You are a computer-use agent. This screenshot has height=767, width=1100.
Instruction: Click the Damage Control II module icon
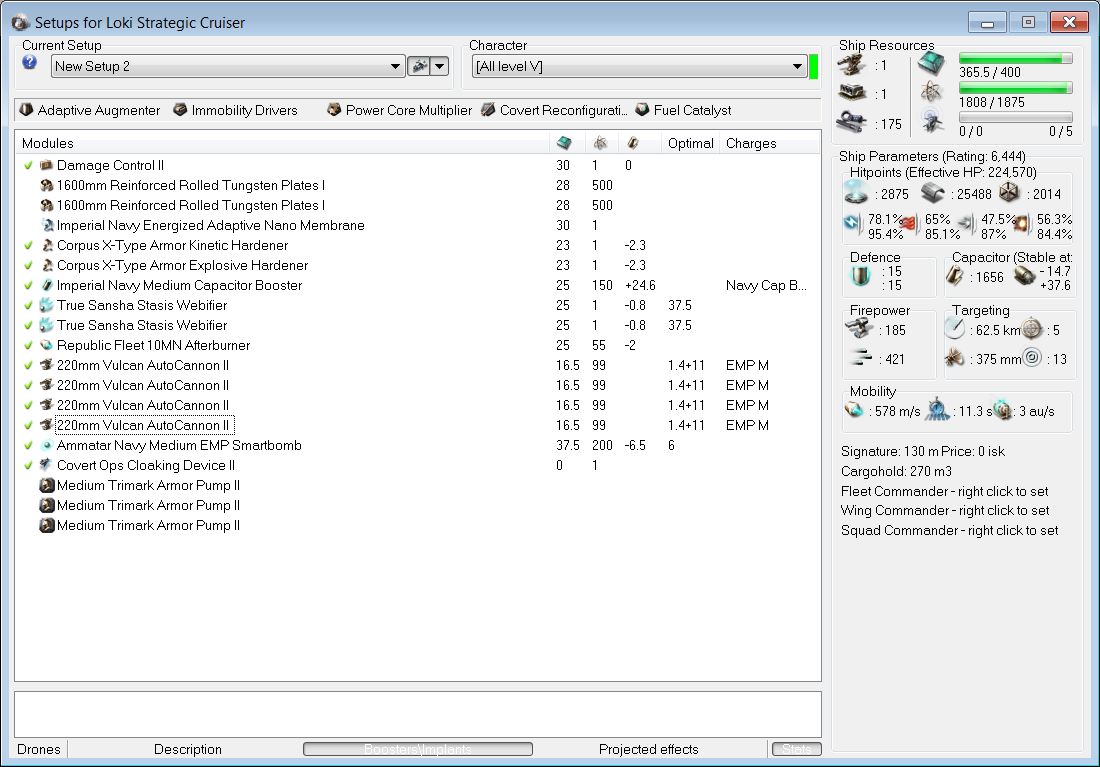click(46, 166)
